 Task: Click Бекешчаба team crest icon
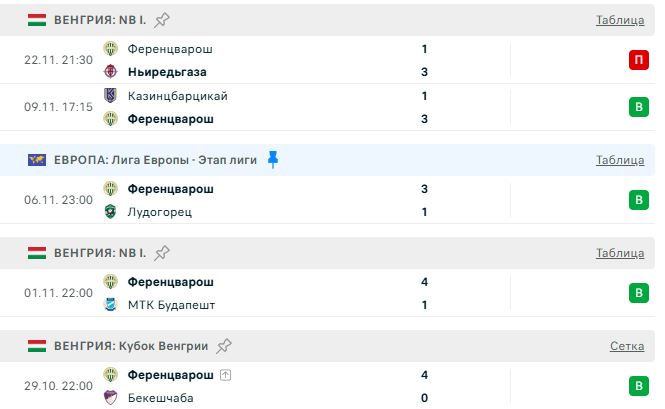(x=111, y=398)
